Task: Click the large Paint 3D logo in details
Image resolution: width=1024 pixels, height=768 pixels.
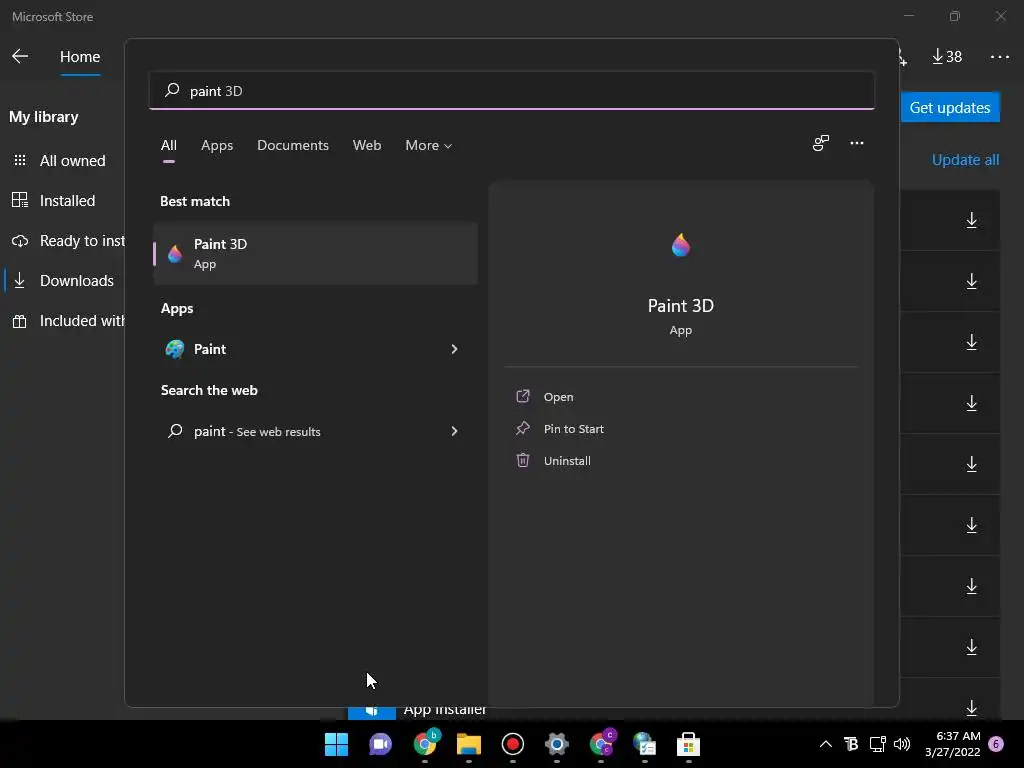Action: [x=680, y=245]
